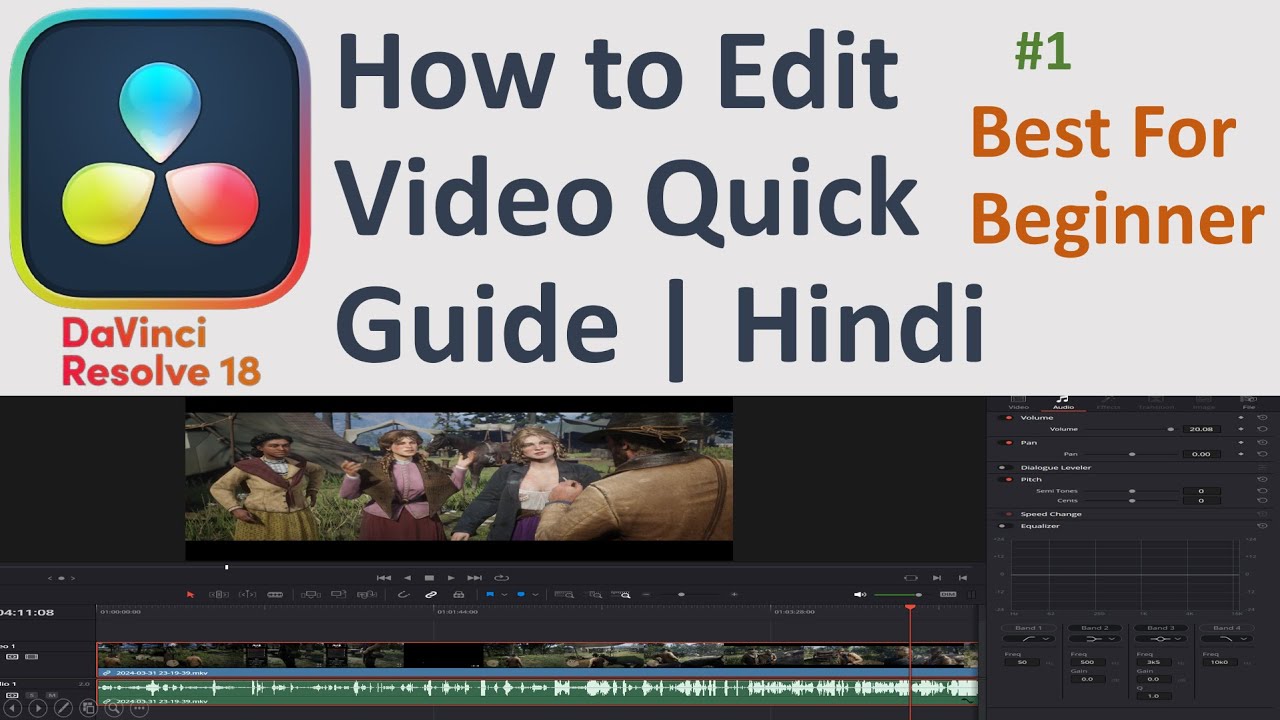Open the flag color dropdown arrow

pyautogui.click(x=504, y=594)
